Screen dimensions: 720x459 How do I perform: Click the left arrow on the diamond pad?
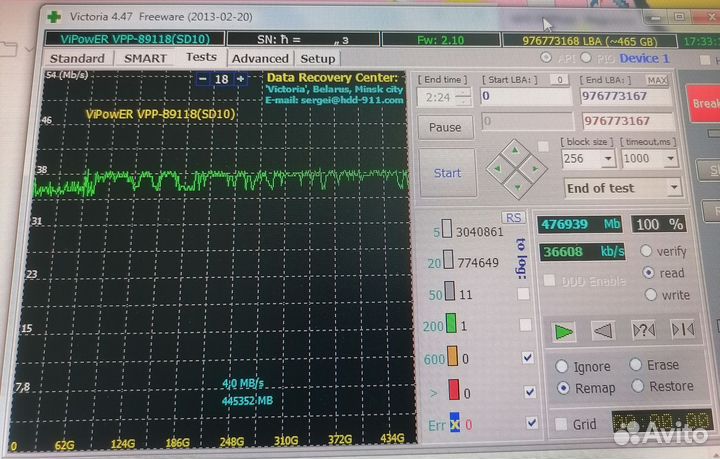(x=498, y=169)
